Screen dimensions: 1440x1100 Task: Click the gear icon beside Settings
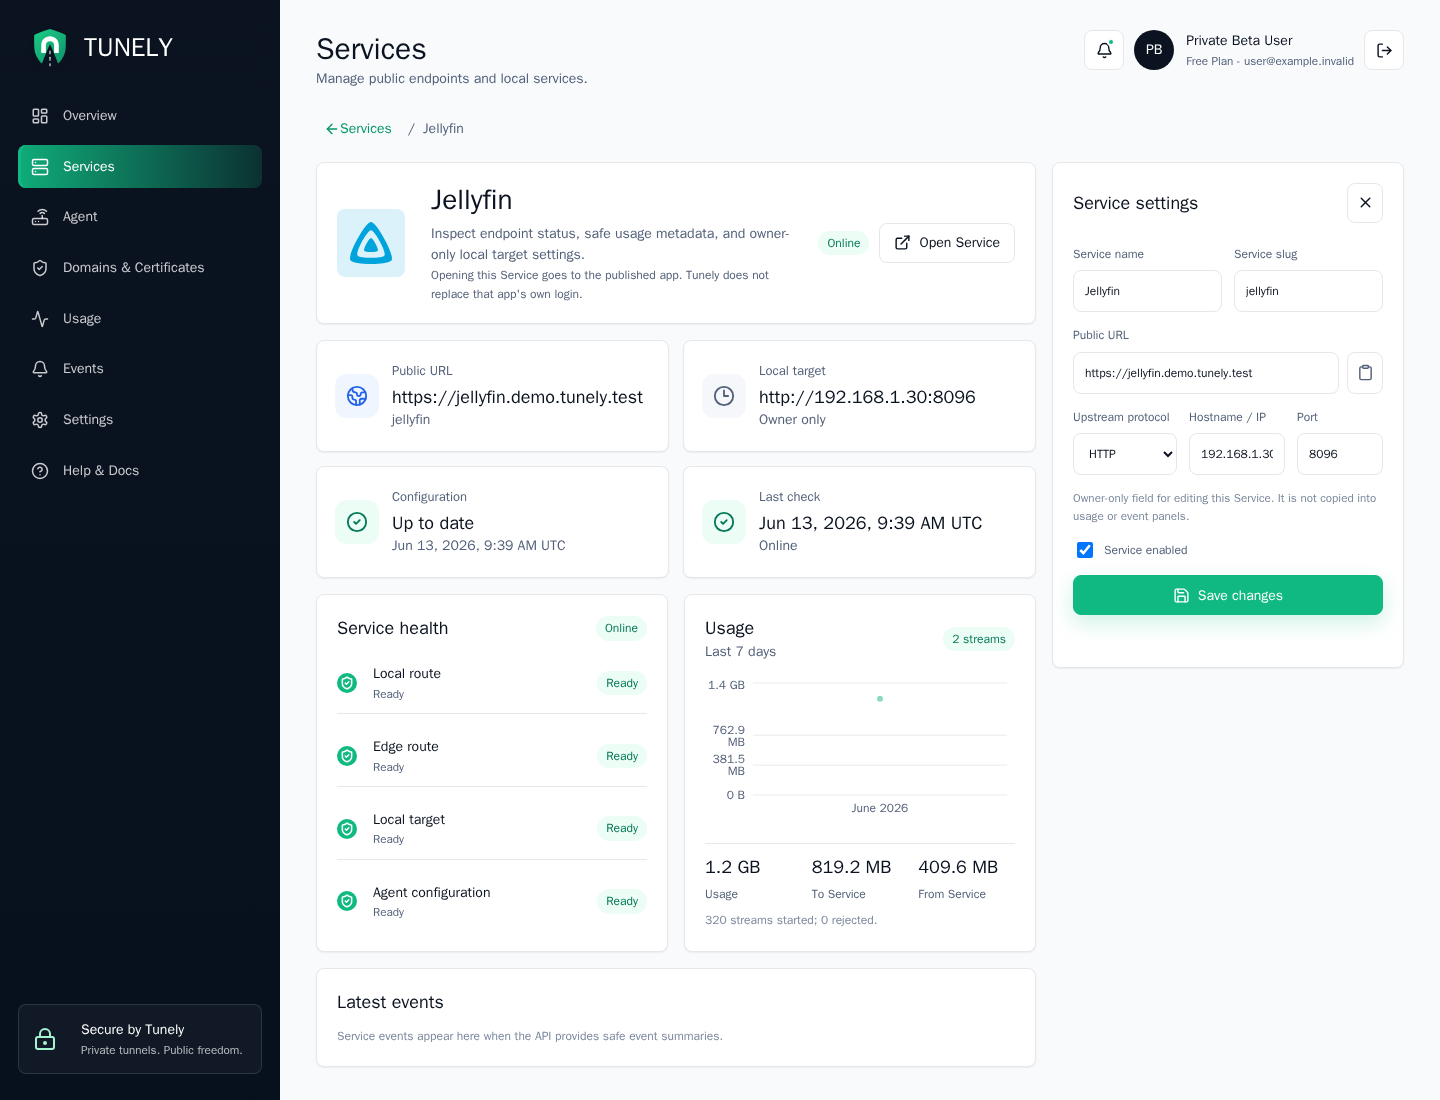click(x=40, y=420)
